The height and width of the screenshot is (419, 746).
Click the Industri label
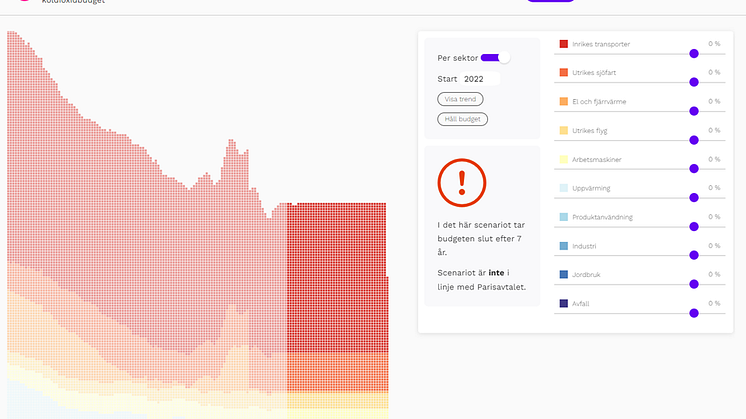(584, 246)
